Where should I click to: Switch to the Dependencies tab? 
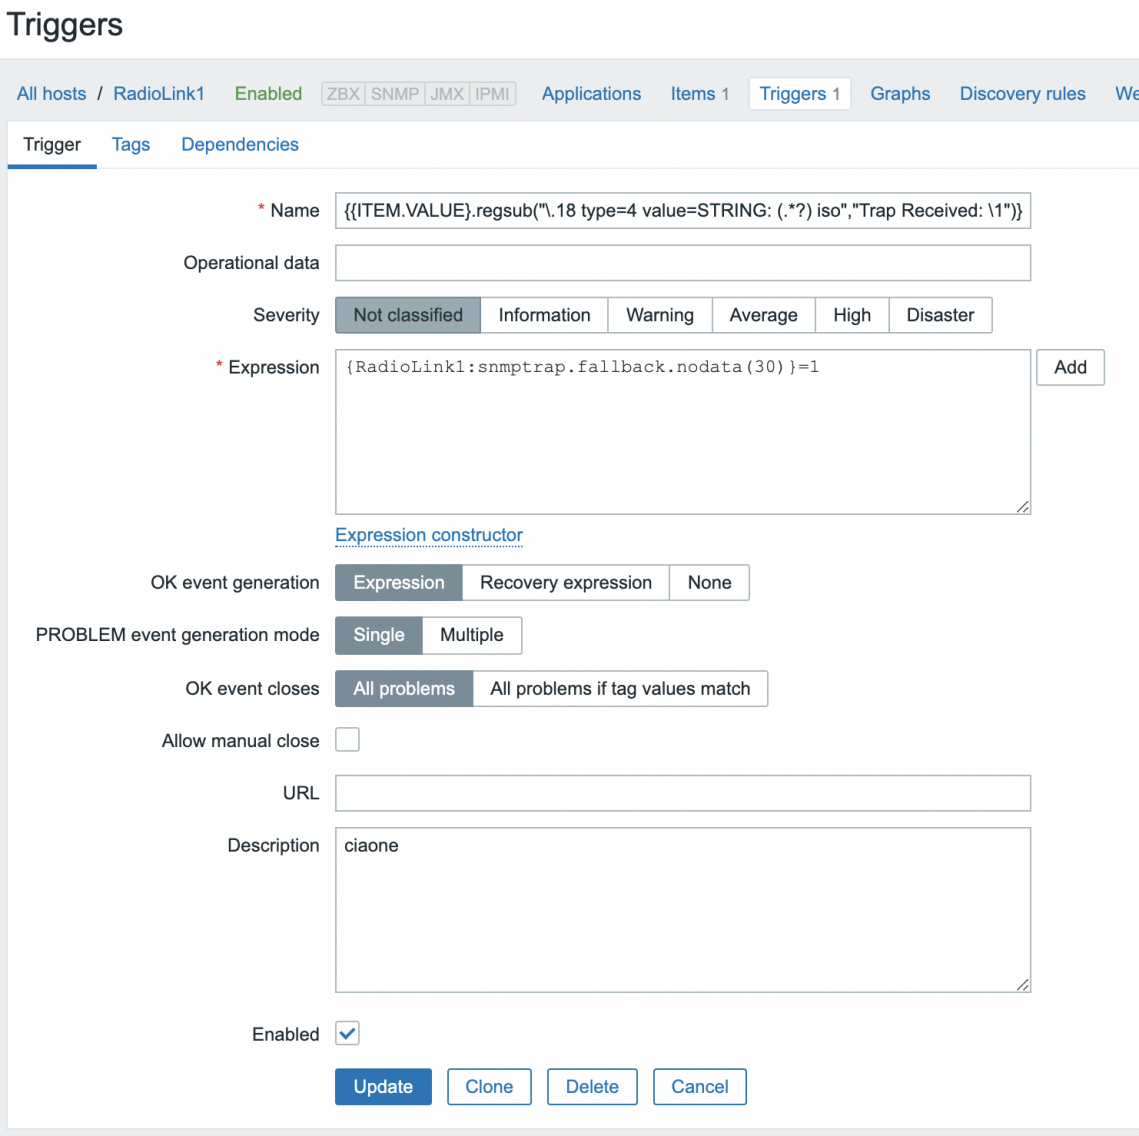(240, 144)
